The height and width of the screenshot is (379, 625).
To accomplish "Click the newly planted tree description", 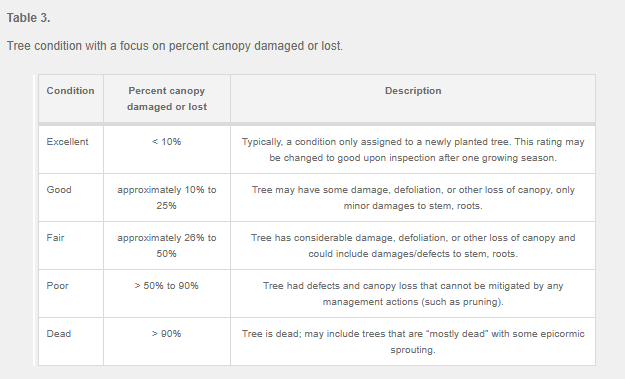I will tap(413, 150).
